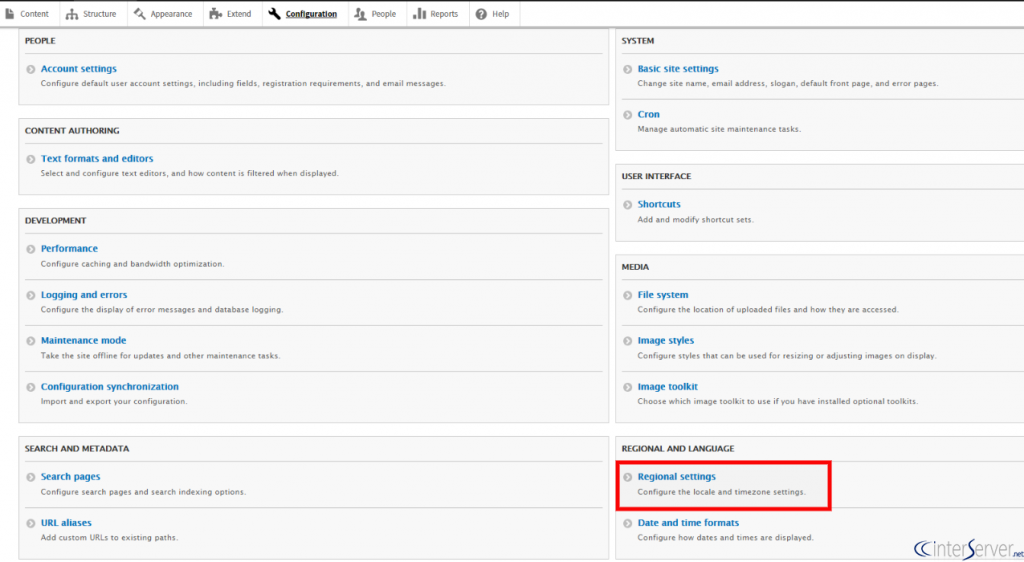Open Image styles link
Screen dimensions: 1024x562
665,341
